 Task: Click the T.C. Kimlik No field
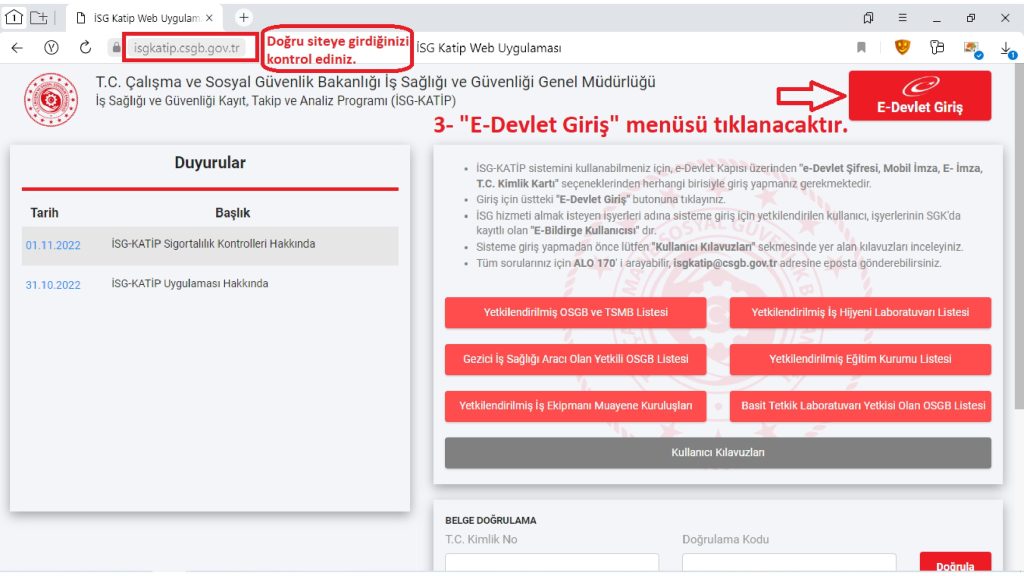coord(551,564)
